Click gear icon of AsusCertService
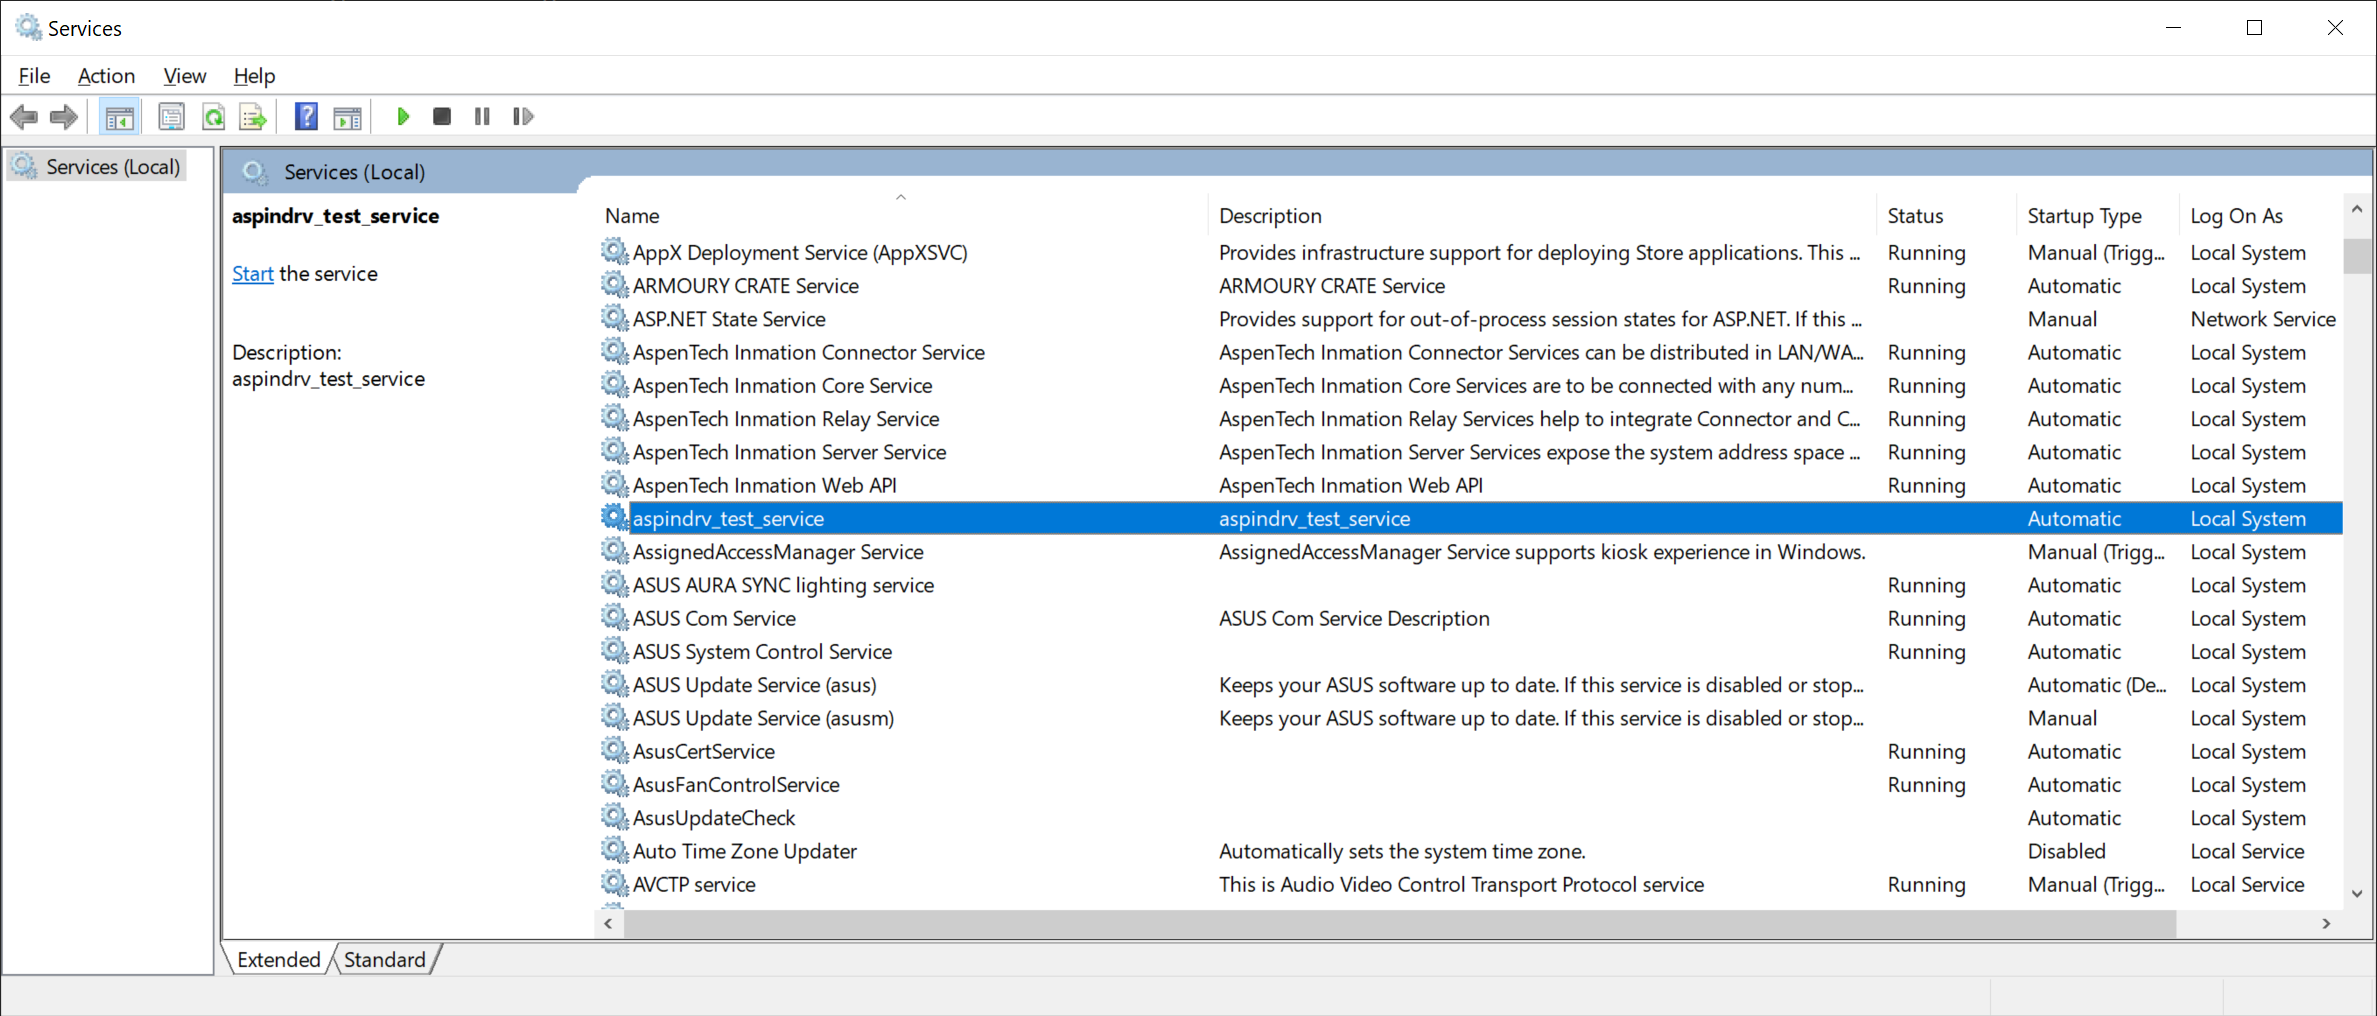The height and width of the screenshot is (1016, 2377). point(614,751)
